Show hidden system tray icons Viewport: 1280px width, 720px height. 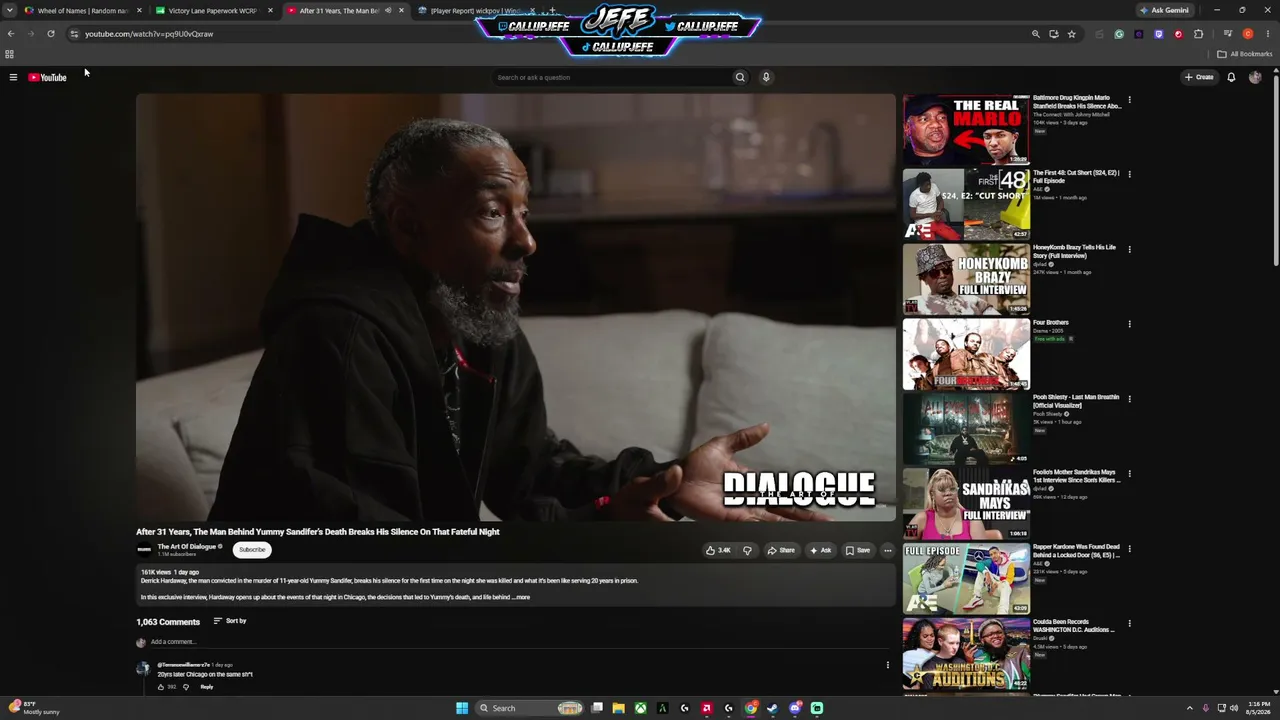[x=1189, y=708]
